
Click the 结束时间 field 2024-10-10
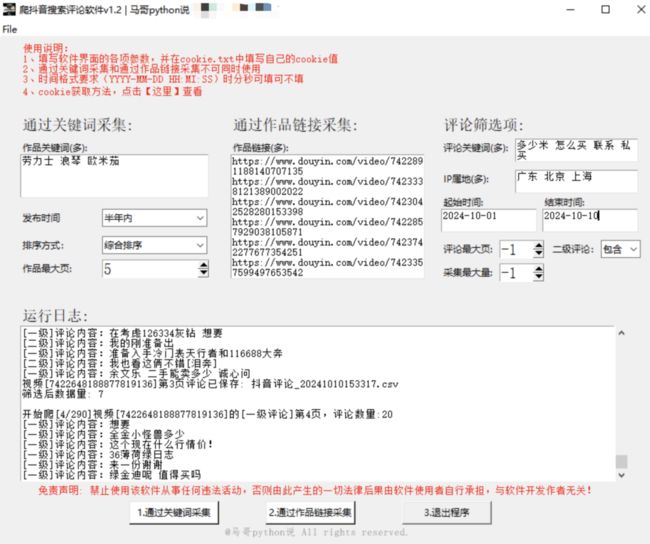590,220
